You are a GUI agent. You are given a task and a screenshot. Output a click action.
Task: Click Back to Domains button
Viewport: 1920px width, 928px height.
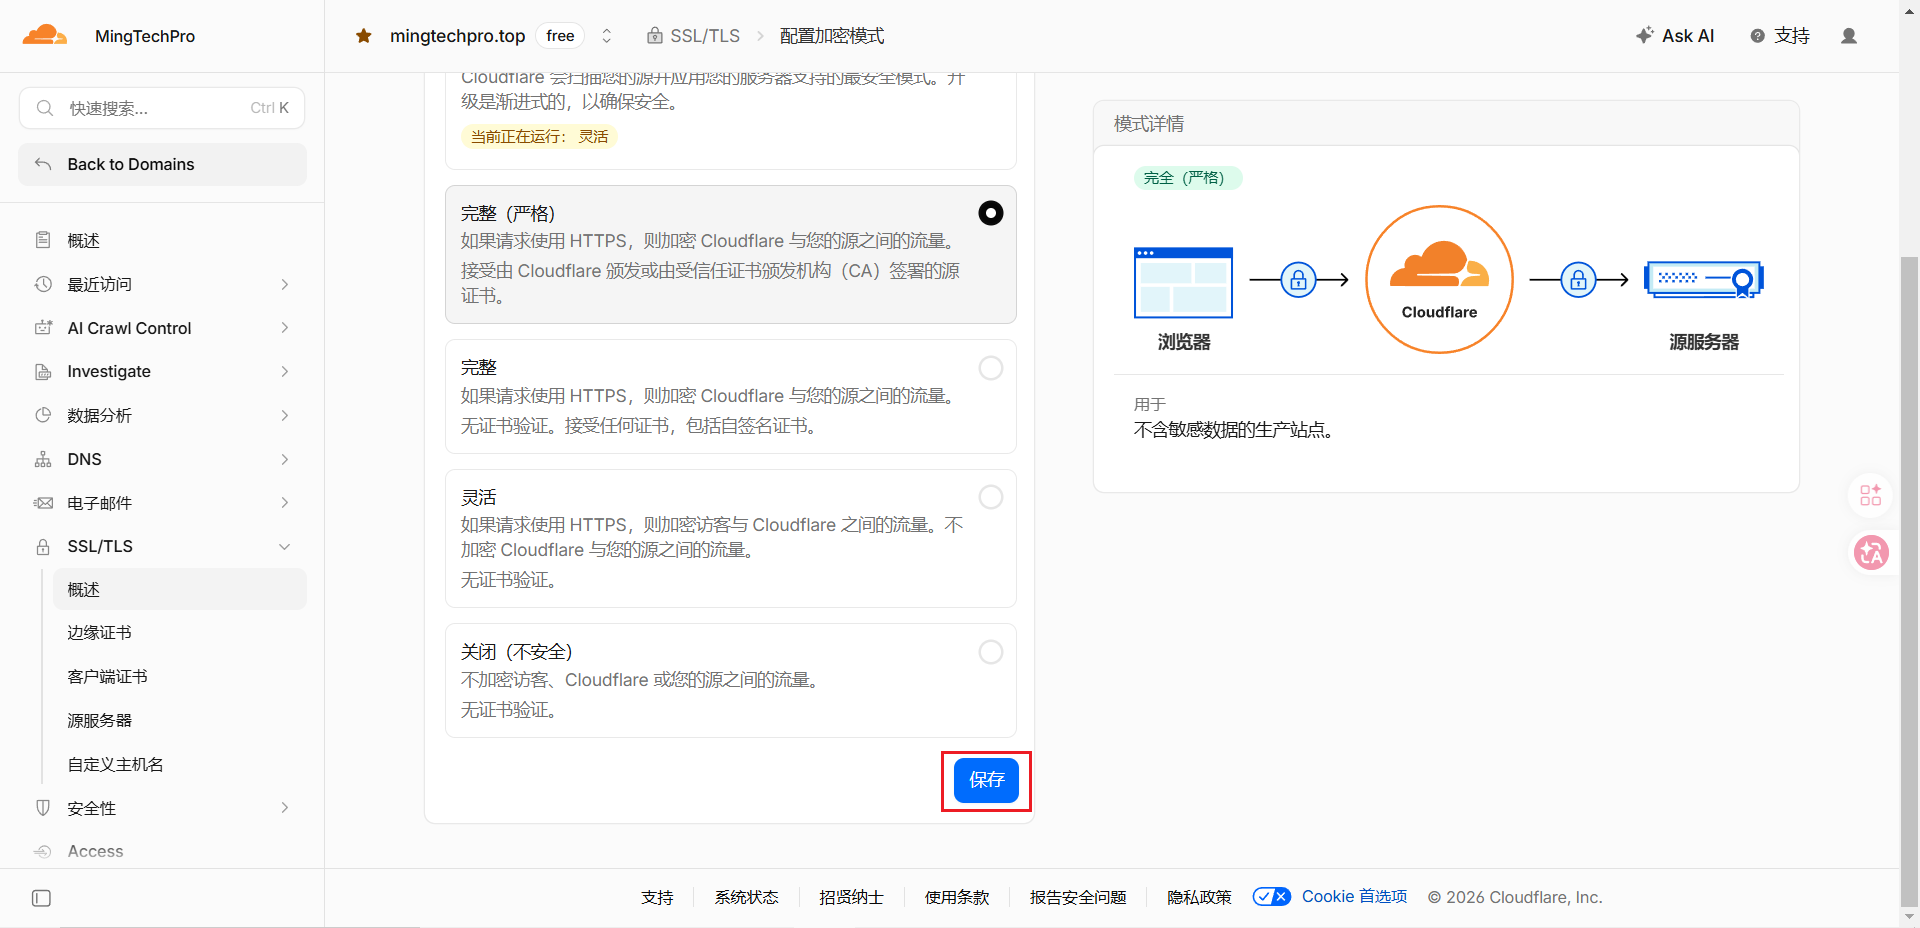point(162,164)
